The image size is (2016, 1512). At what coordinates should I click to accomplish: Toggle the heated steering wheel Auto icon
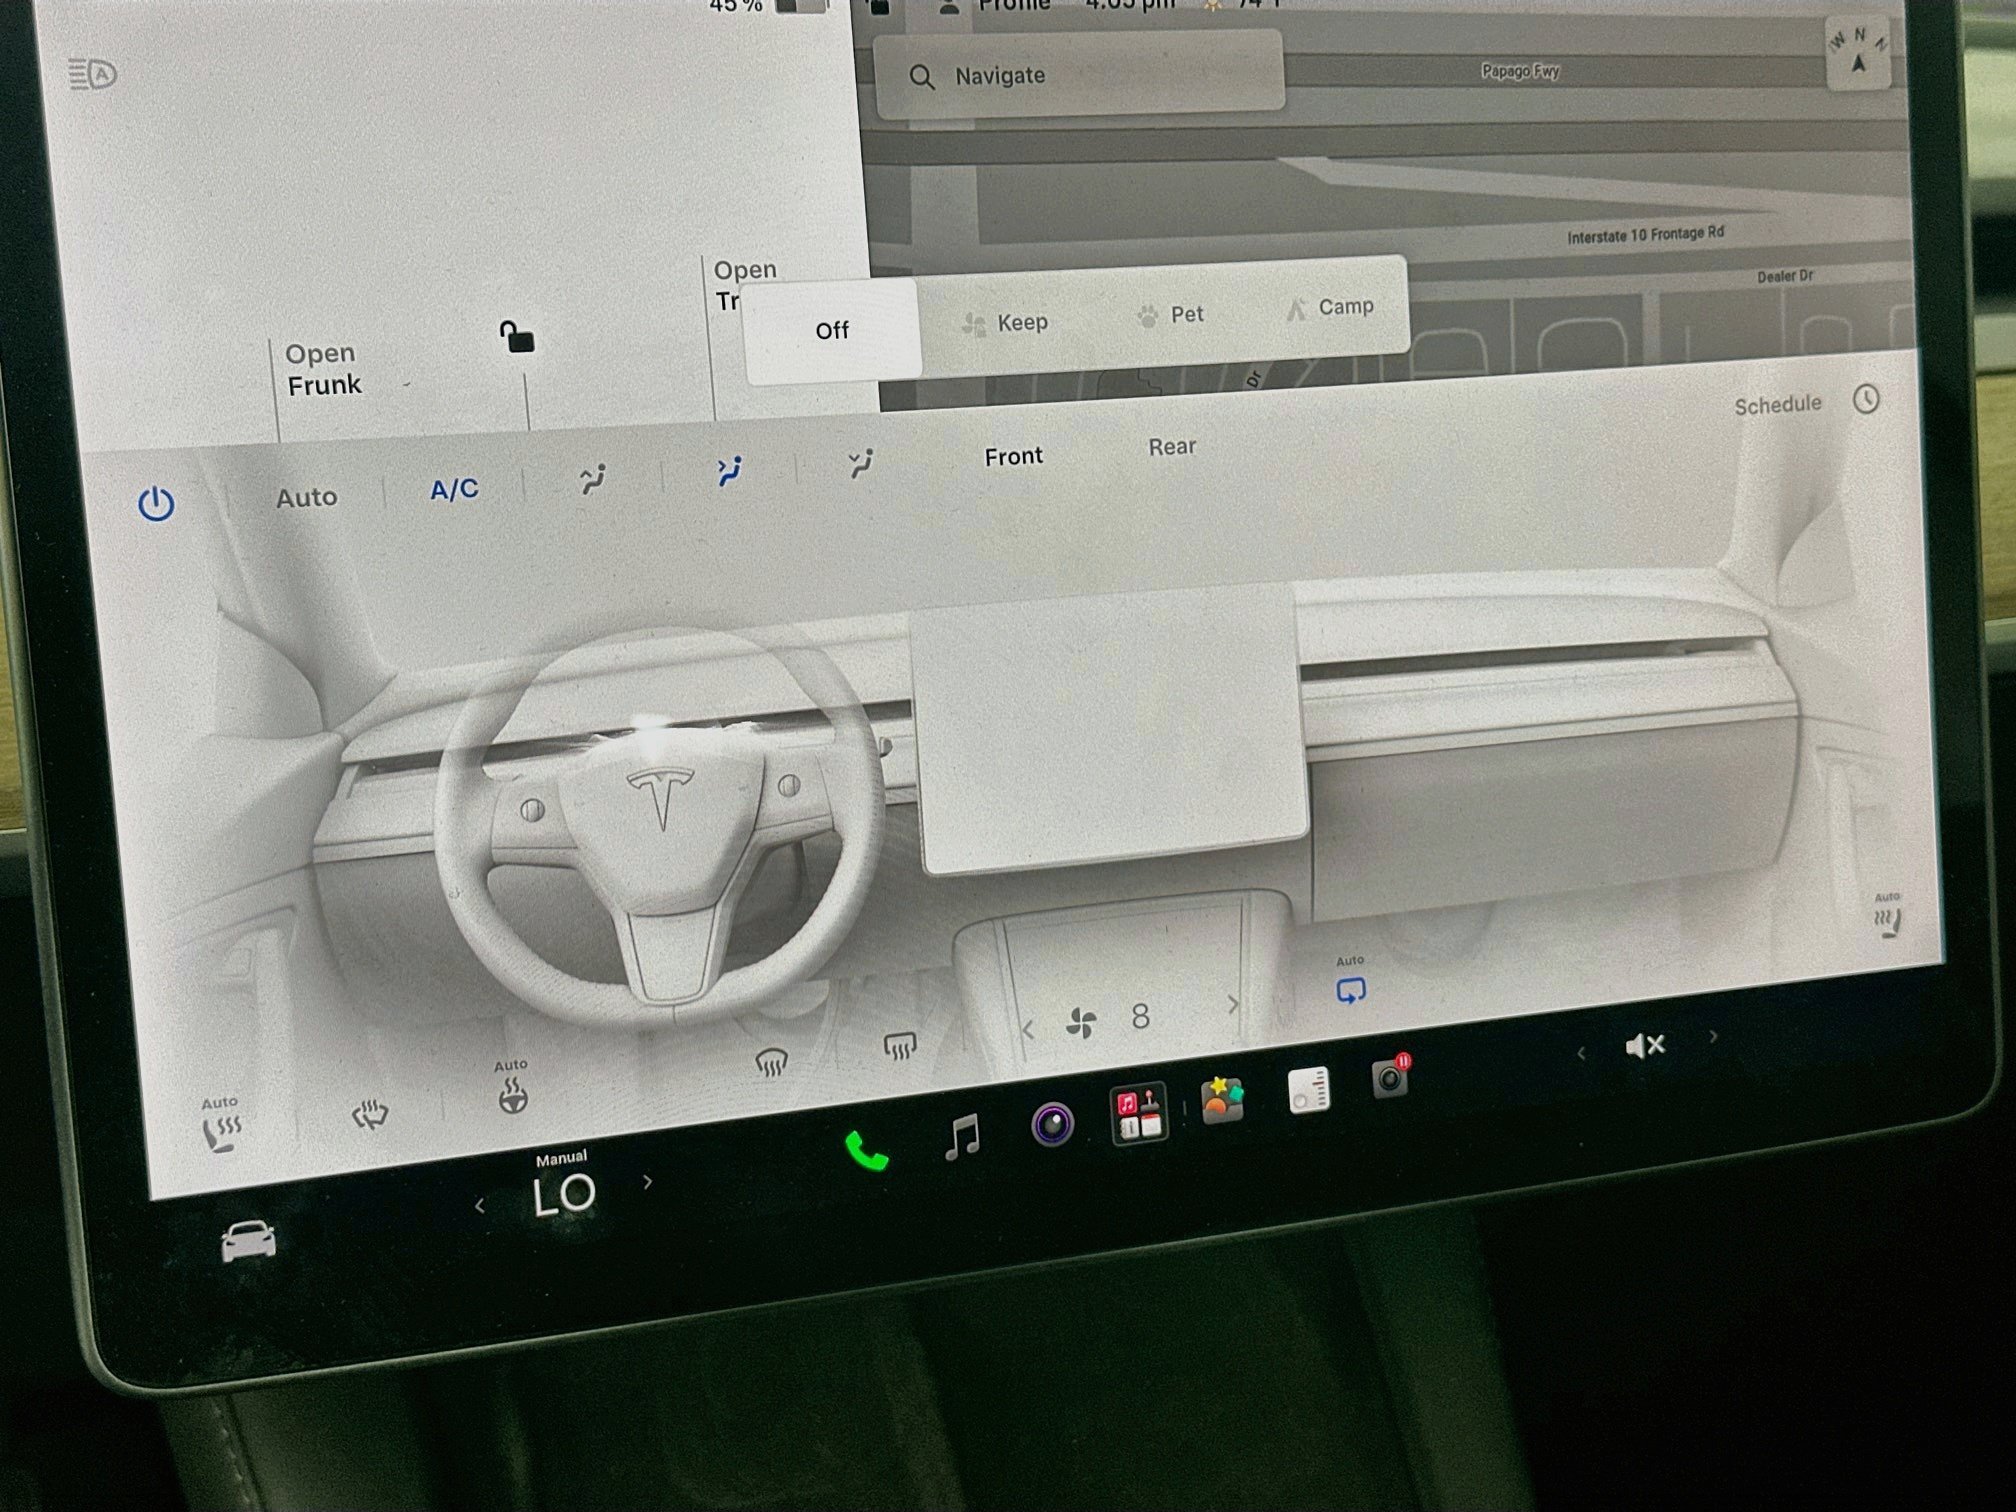pos(512,1088)
